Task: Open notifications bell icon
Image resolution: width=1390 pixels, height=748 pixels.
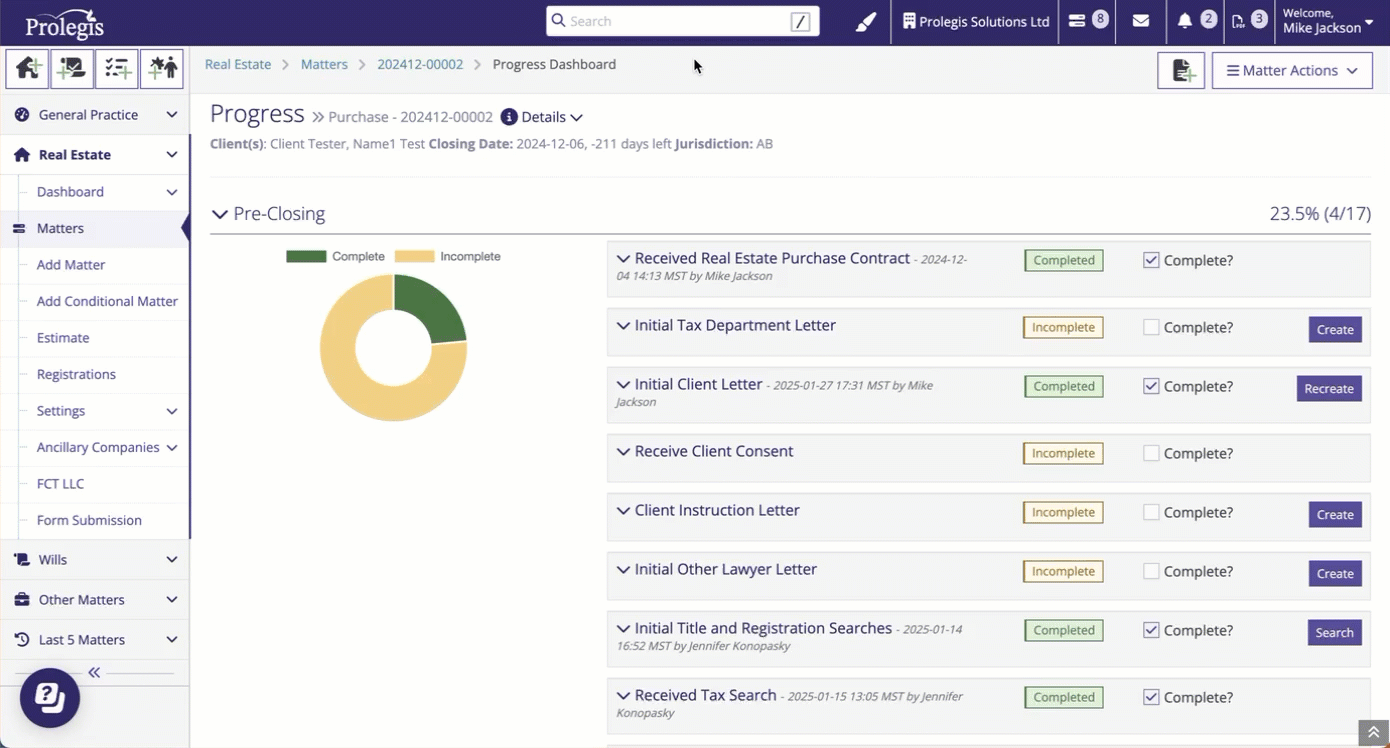Action: click(x=1185, y=21)
